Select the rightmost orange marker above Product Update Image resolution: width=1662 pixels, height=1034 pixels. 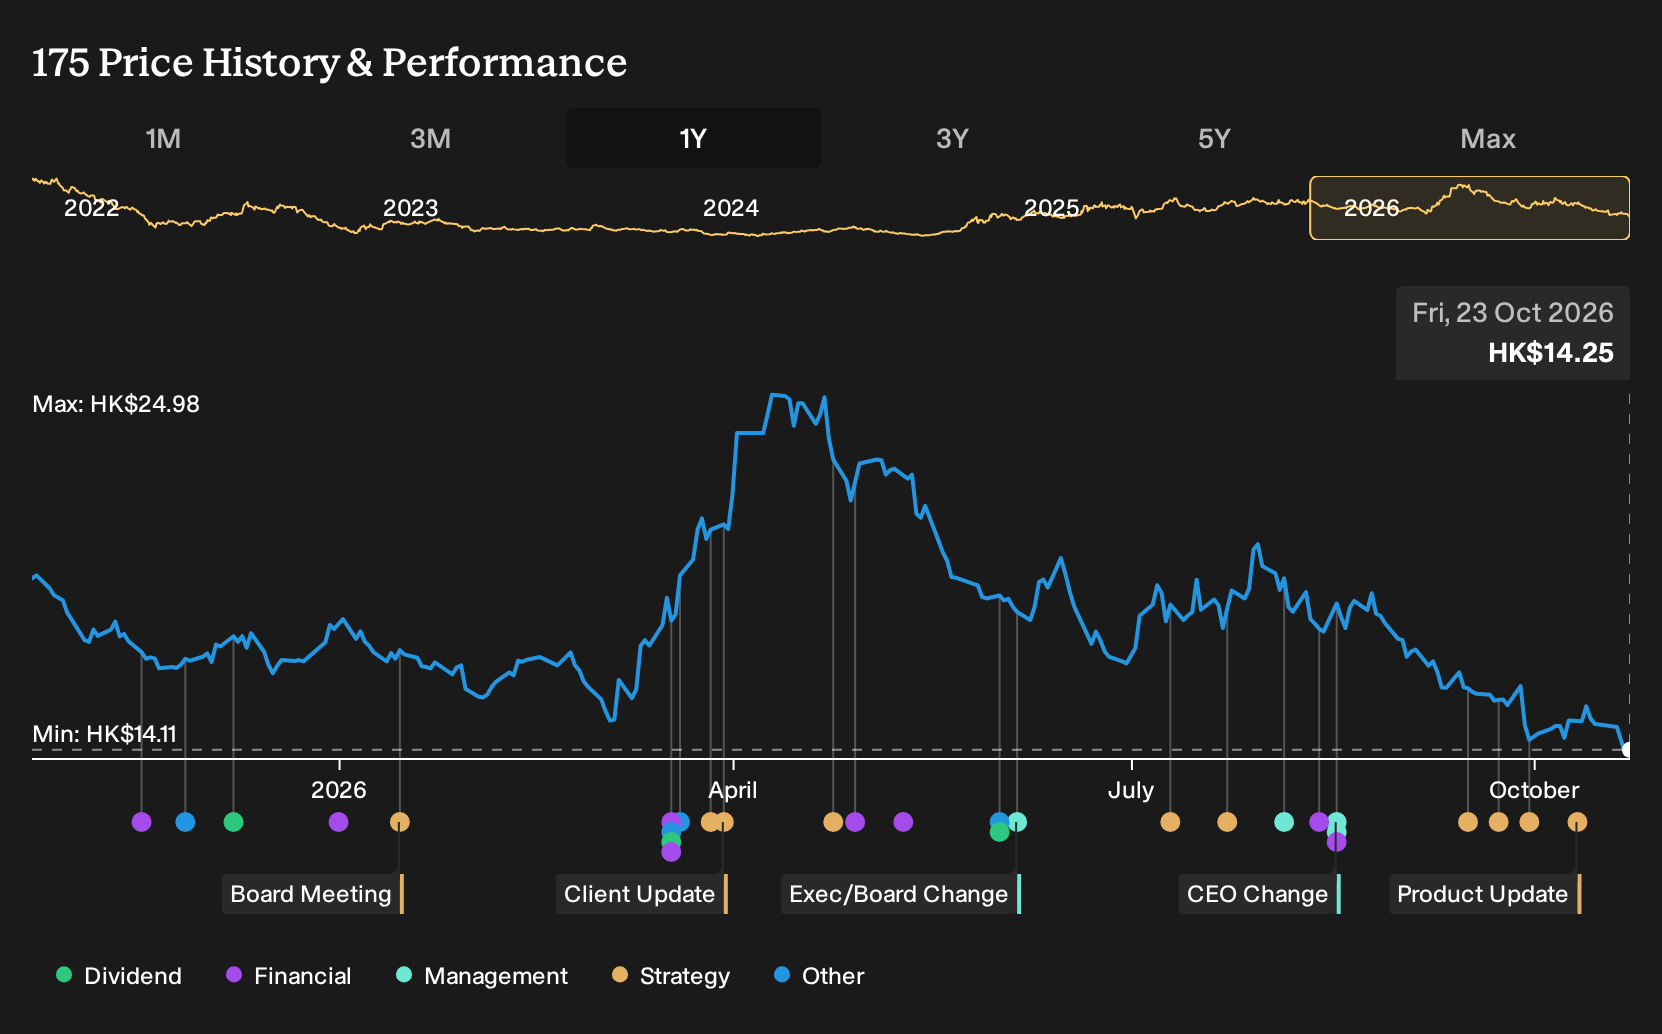point(1577,822)
